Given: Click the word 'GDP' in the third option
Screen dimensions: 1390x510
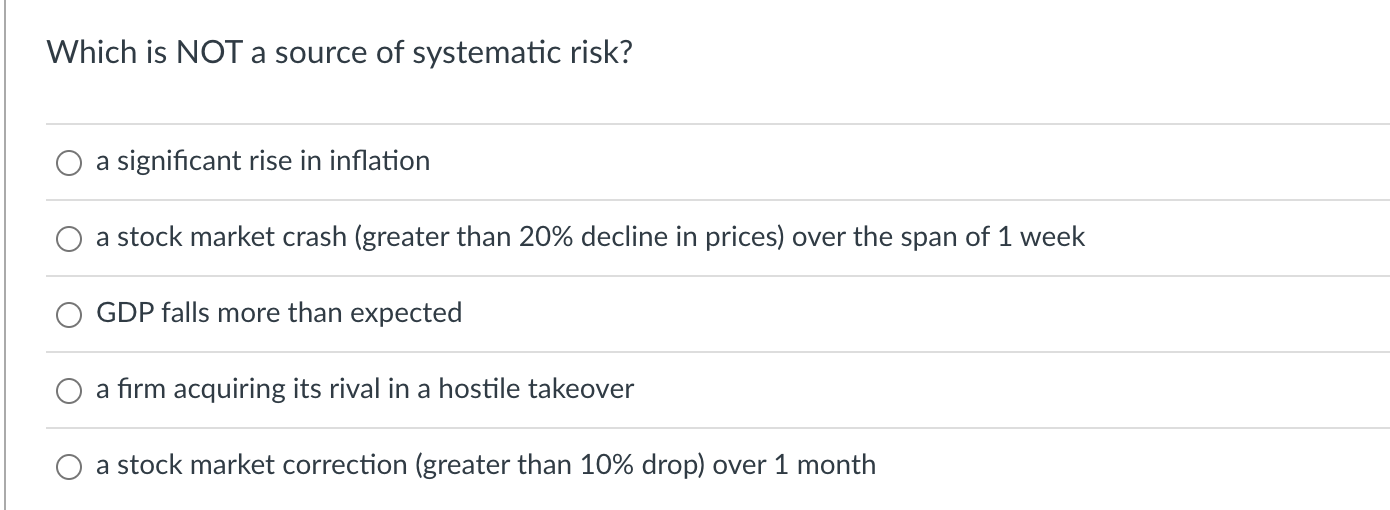Looking at the screenshot, I should (122, 313).
